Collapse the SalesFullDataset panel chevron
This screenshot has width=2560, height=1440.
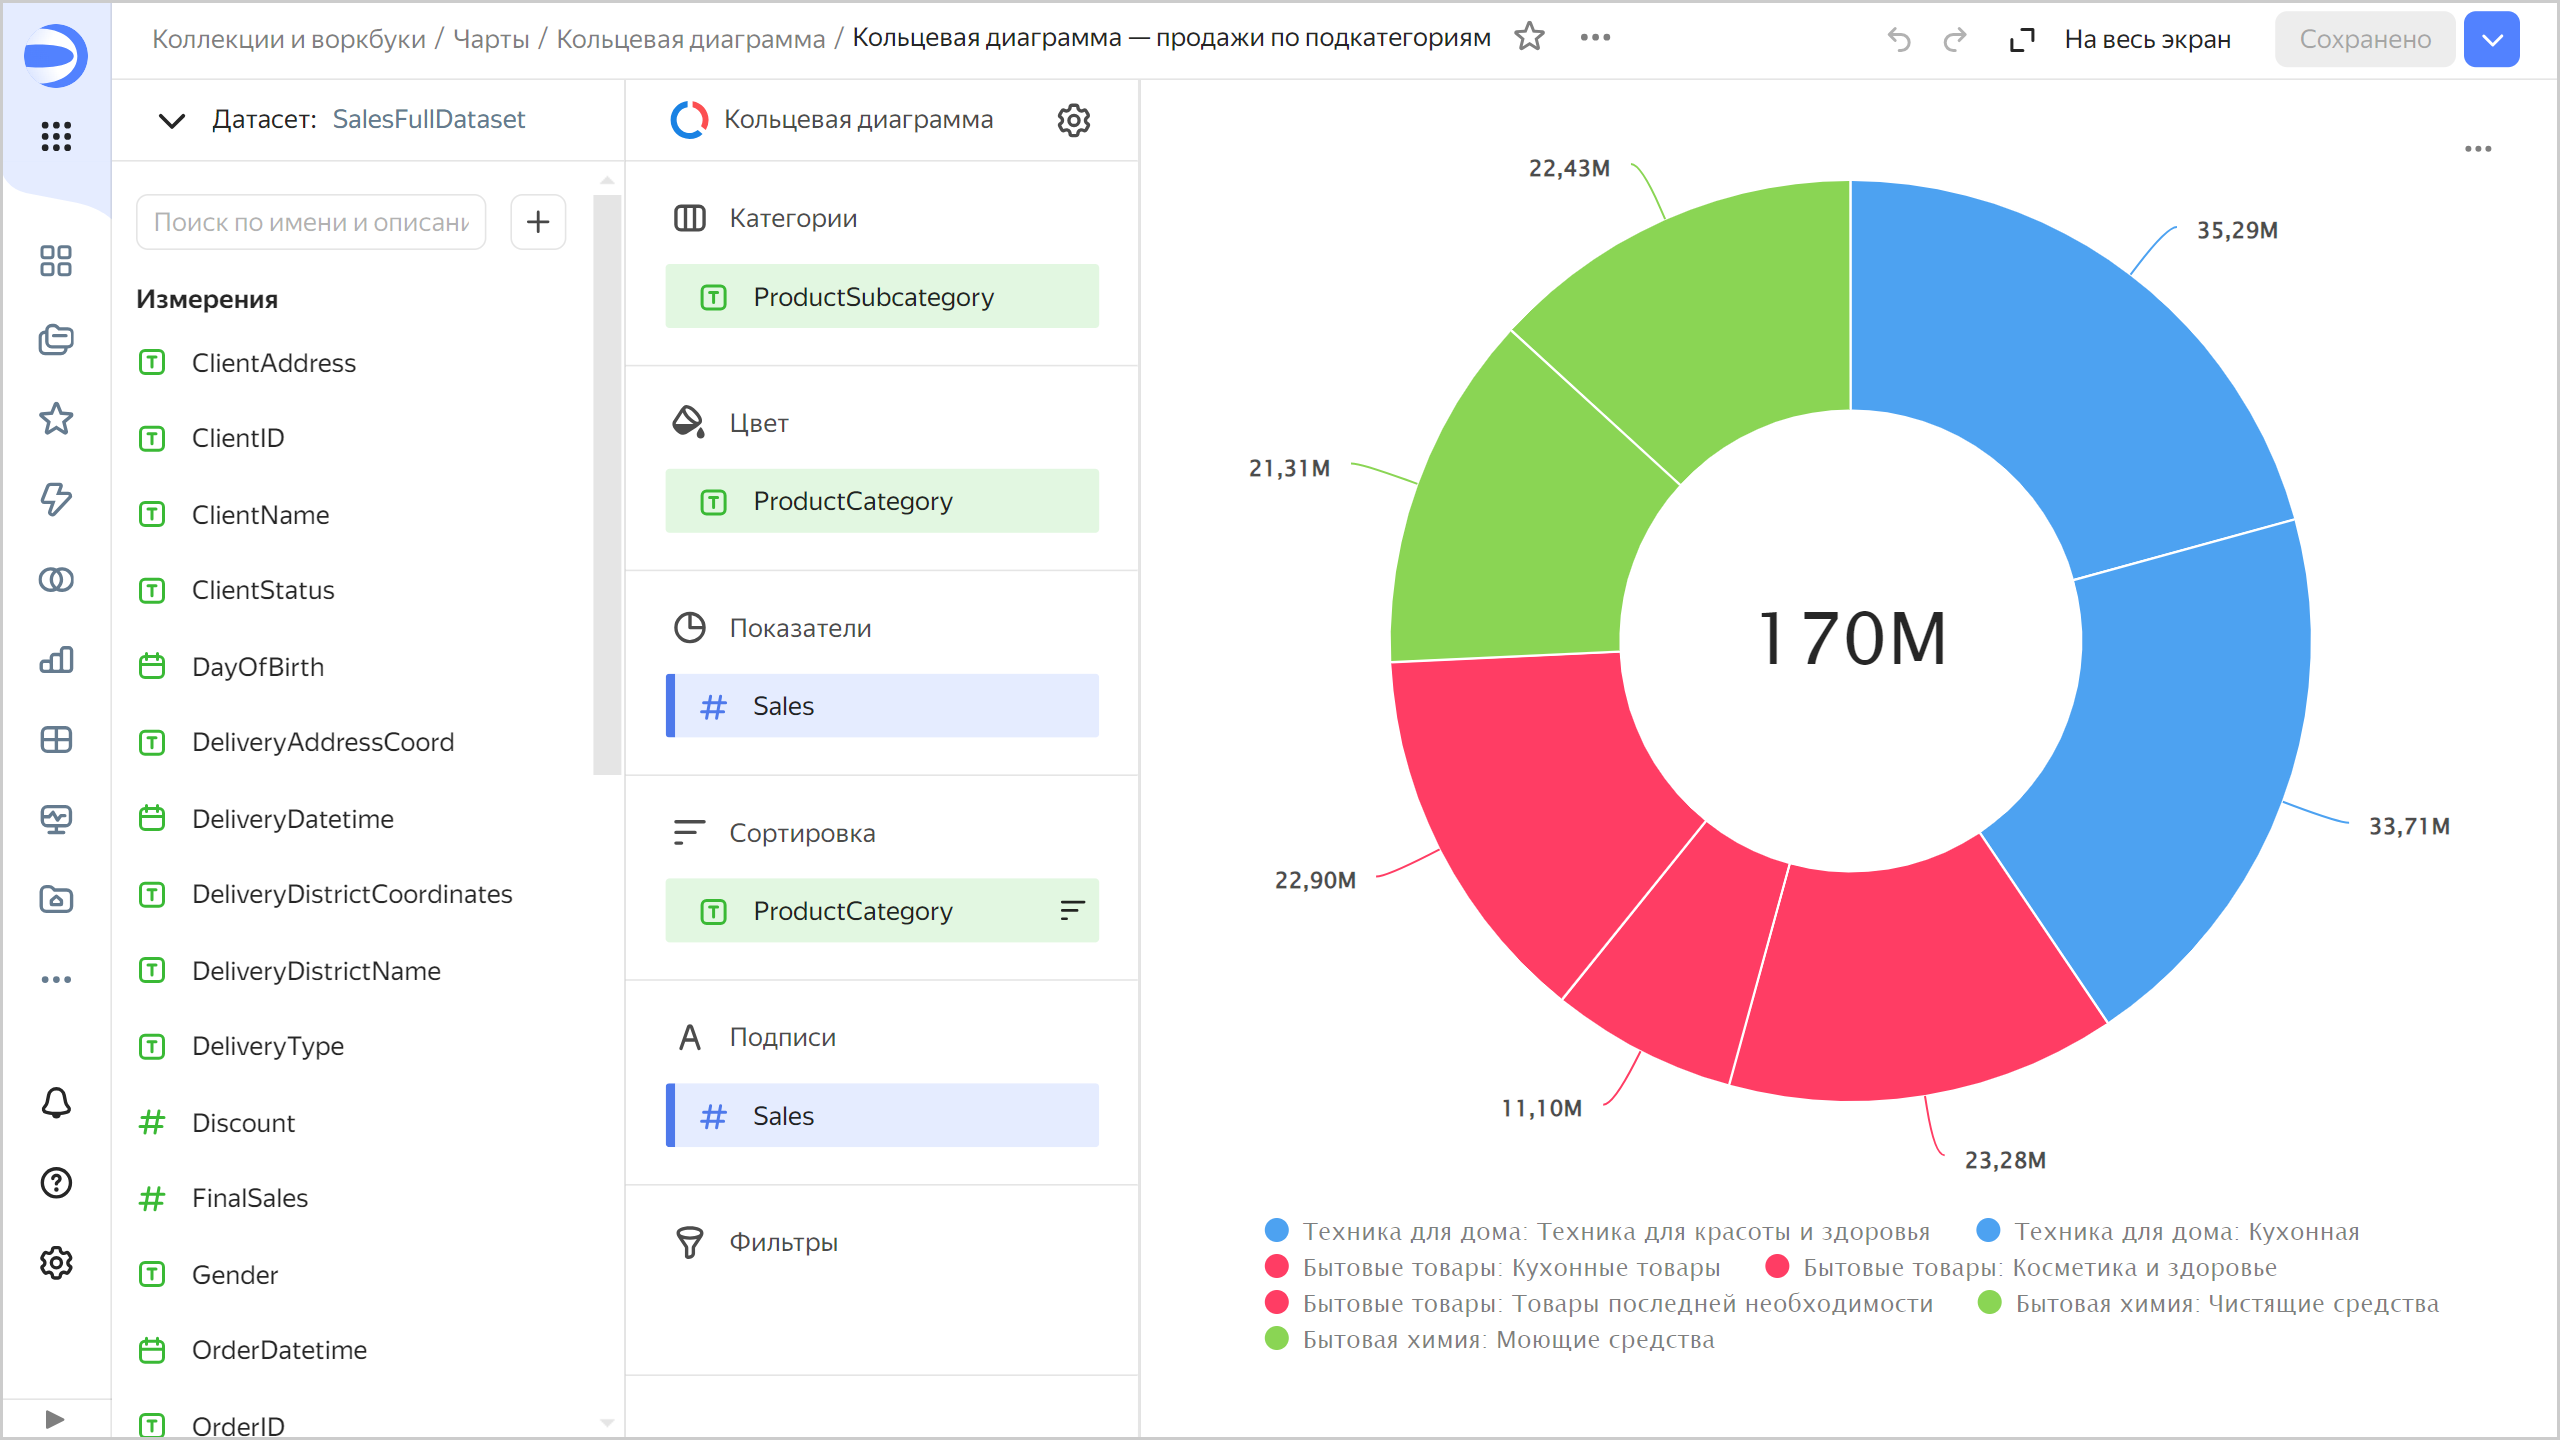pos(170,120)
